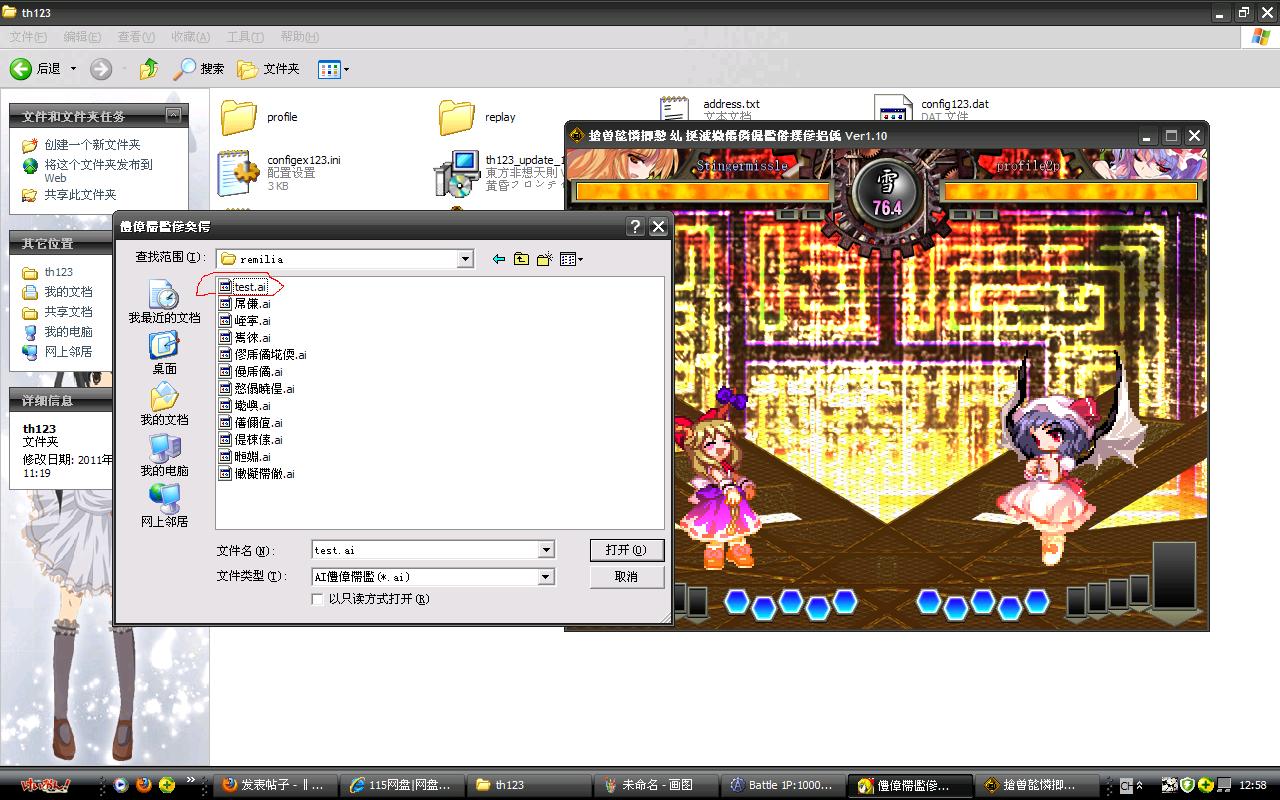Create a new folder in the Open dialog
Image resolution: width=1280 pixels, height=800 pixels.
pos(544,259)
